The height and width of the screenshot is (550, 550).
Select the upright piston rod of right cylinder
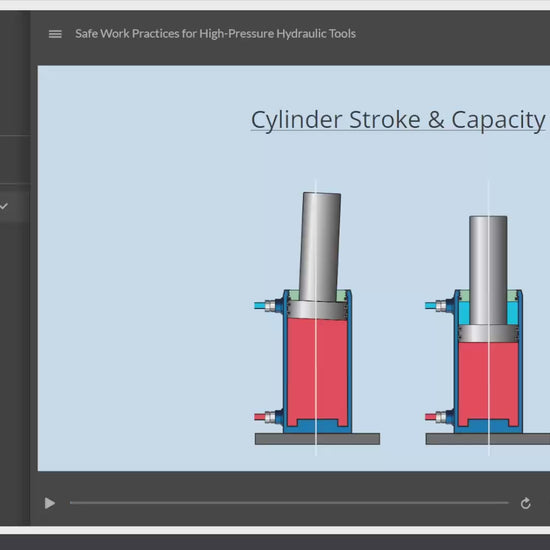[488, 270]
